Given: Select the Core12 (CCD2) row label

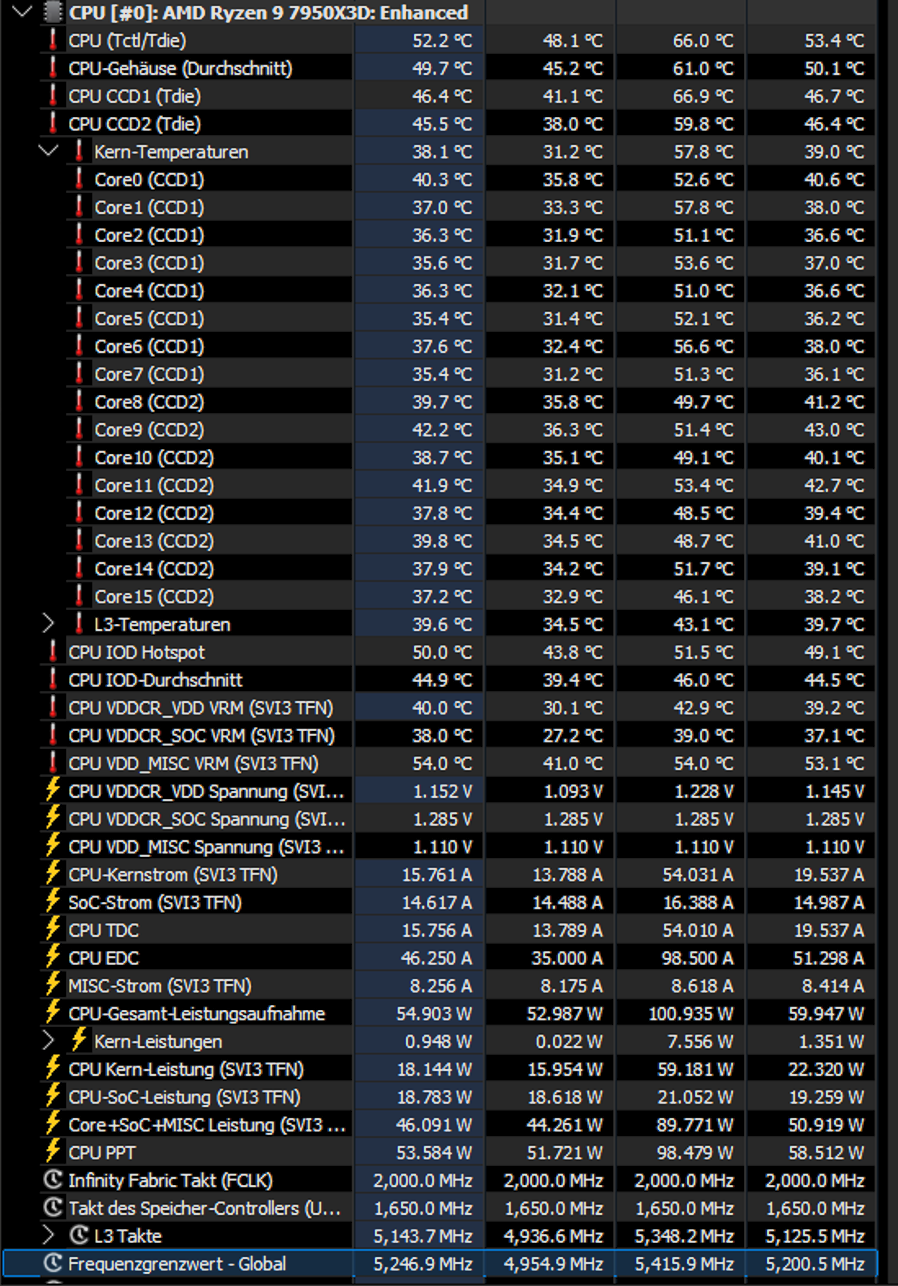Looking at the screenshot, I should click(154, 513).
